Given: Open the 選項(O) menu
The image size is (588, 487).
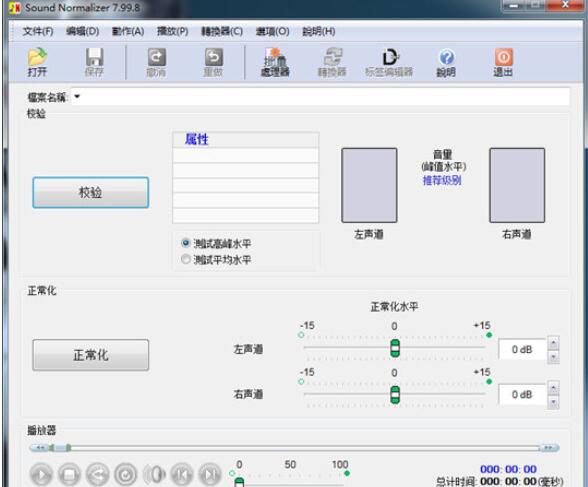Looking at the screenshot, I should pyautogui.click(x=273, y=31).
